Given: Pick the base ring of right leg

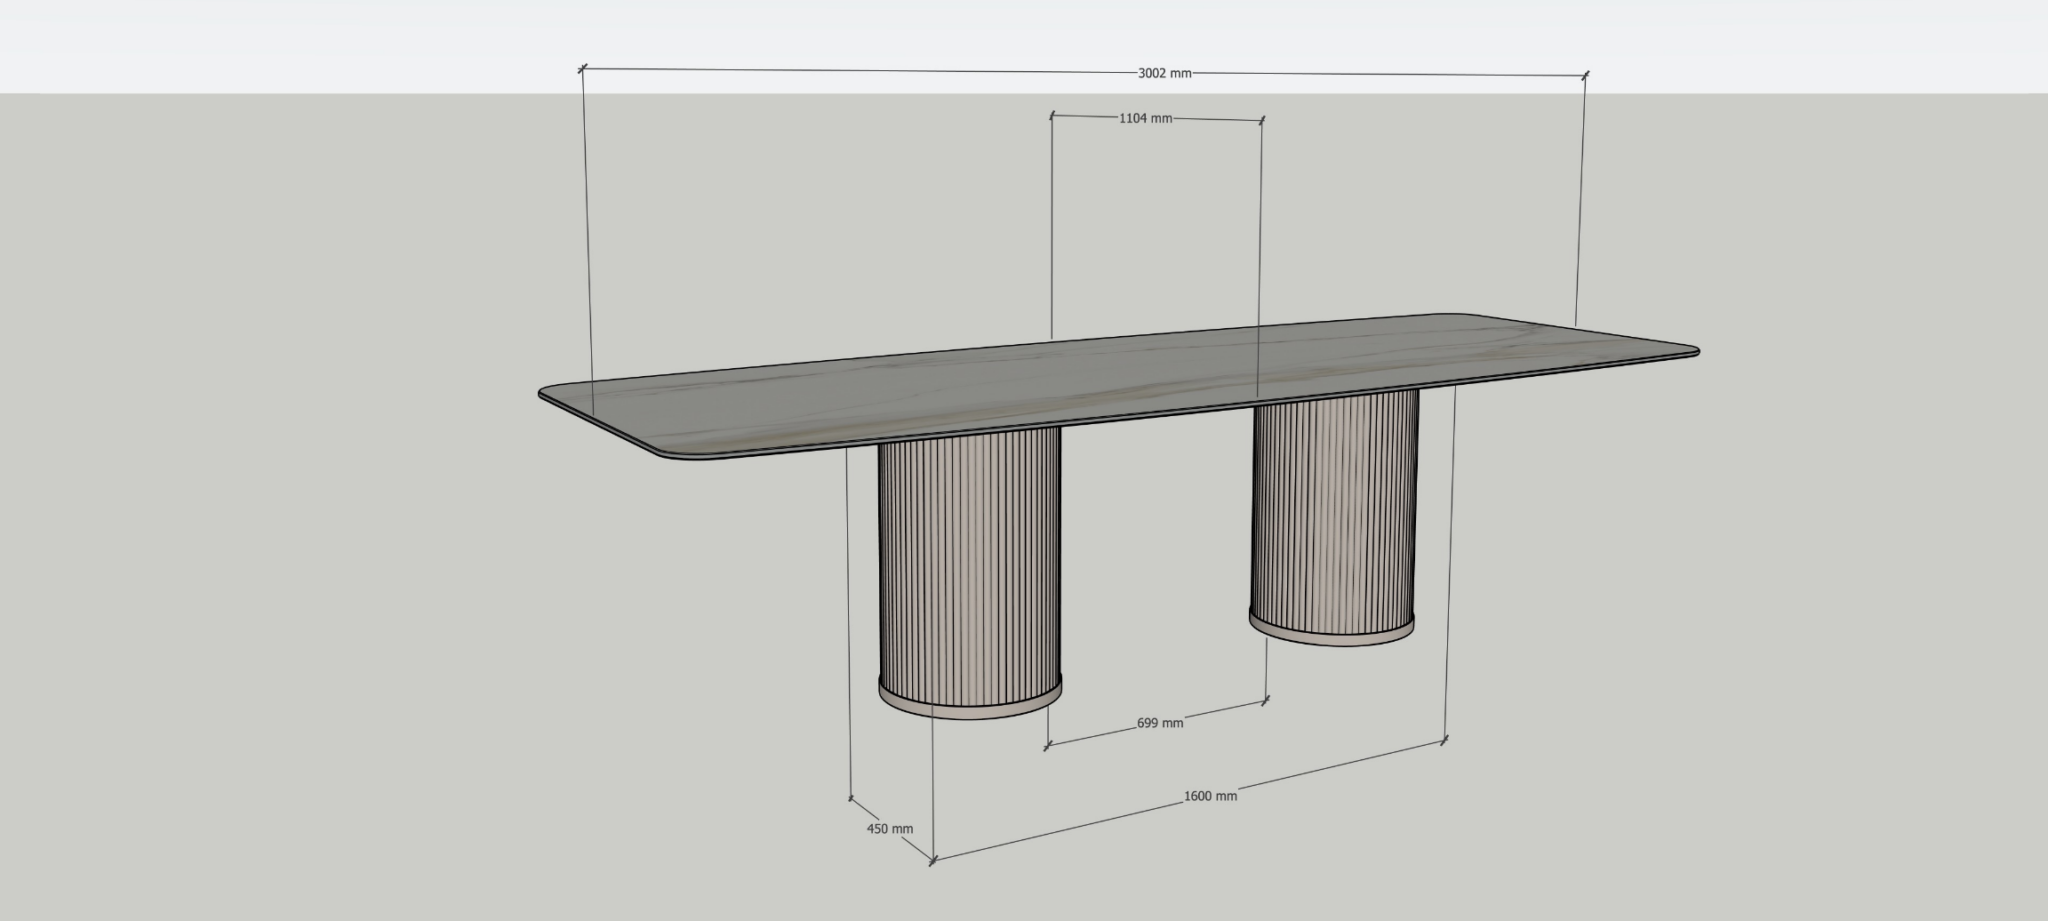Looking at the screenshot, I should (x=1334, y=632).
